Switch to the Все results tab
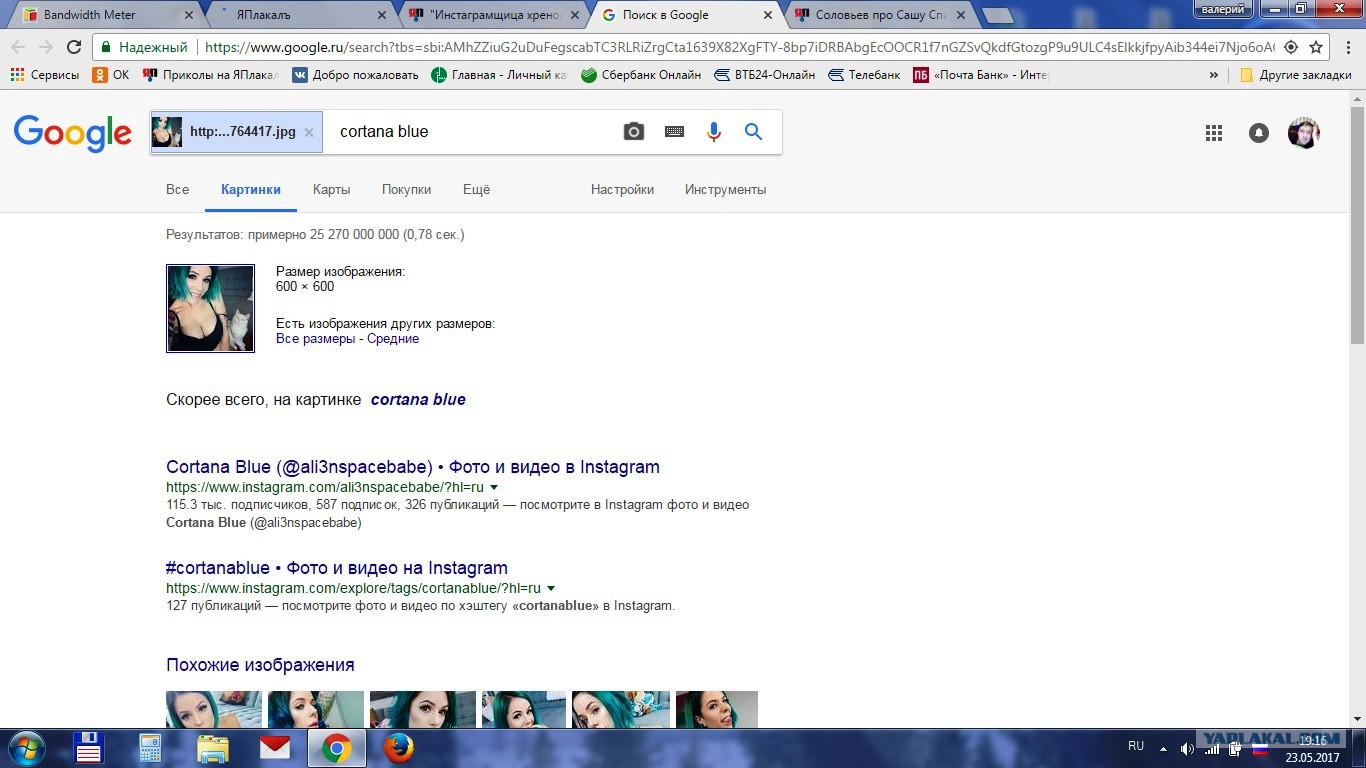Image resolution: width=1366 pixels, height=768 pixels. 178,190
